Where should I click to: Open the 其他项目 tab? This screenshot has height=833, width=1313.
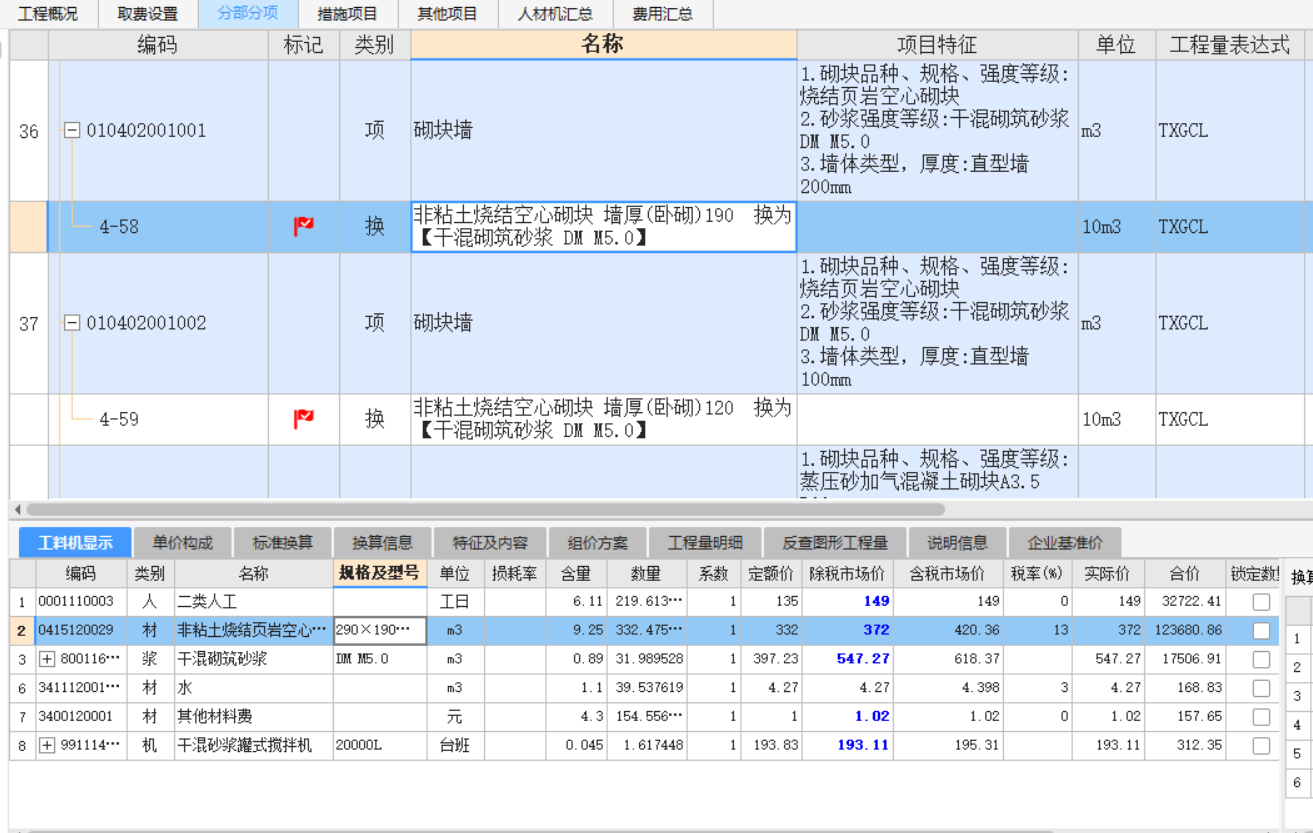point(447,14)
